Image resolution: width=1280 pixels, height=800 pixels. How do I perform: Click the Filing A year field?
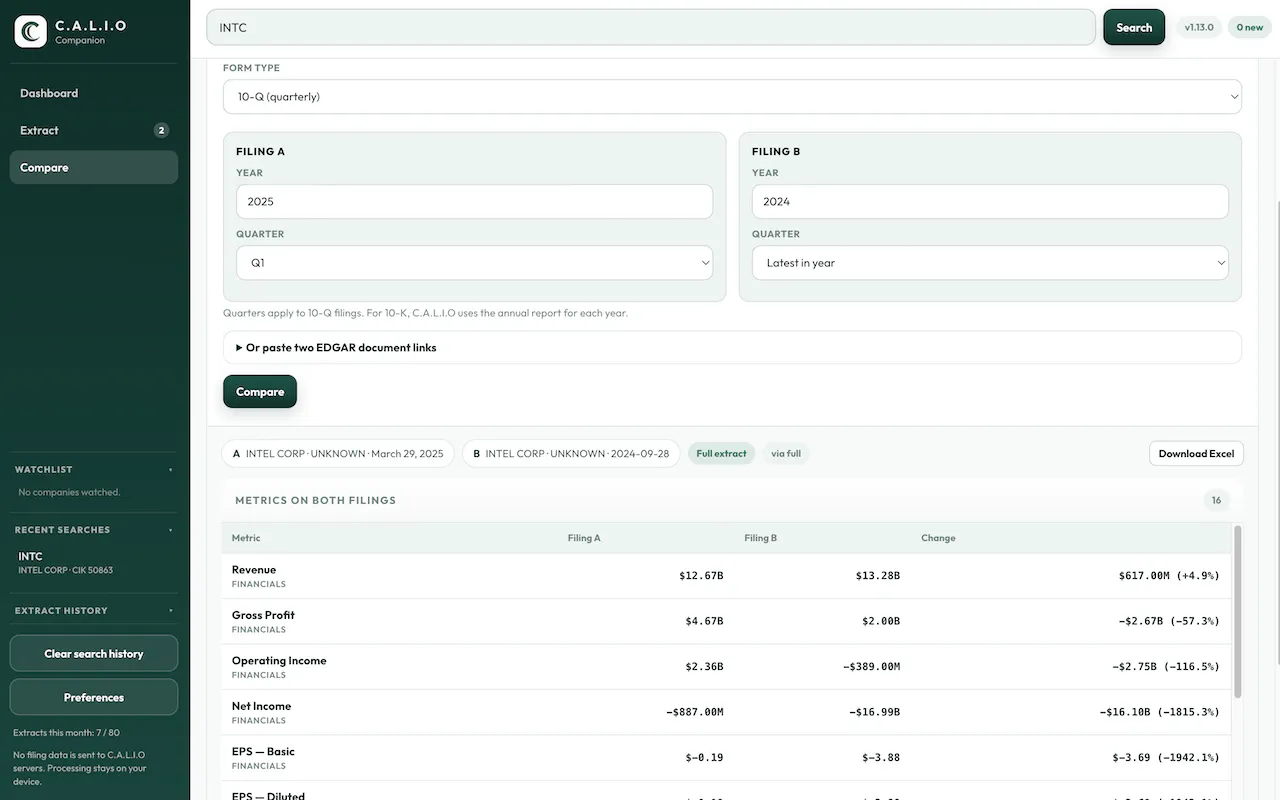click(x=474, y=201)
